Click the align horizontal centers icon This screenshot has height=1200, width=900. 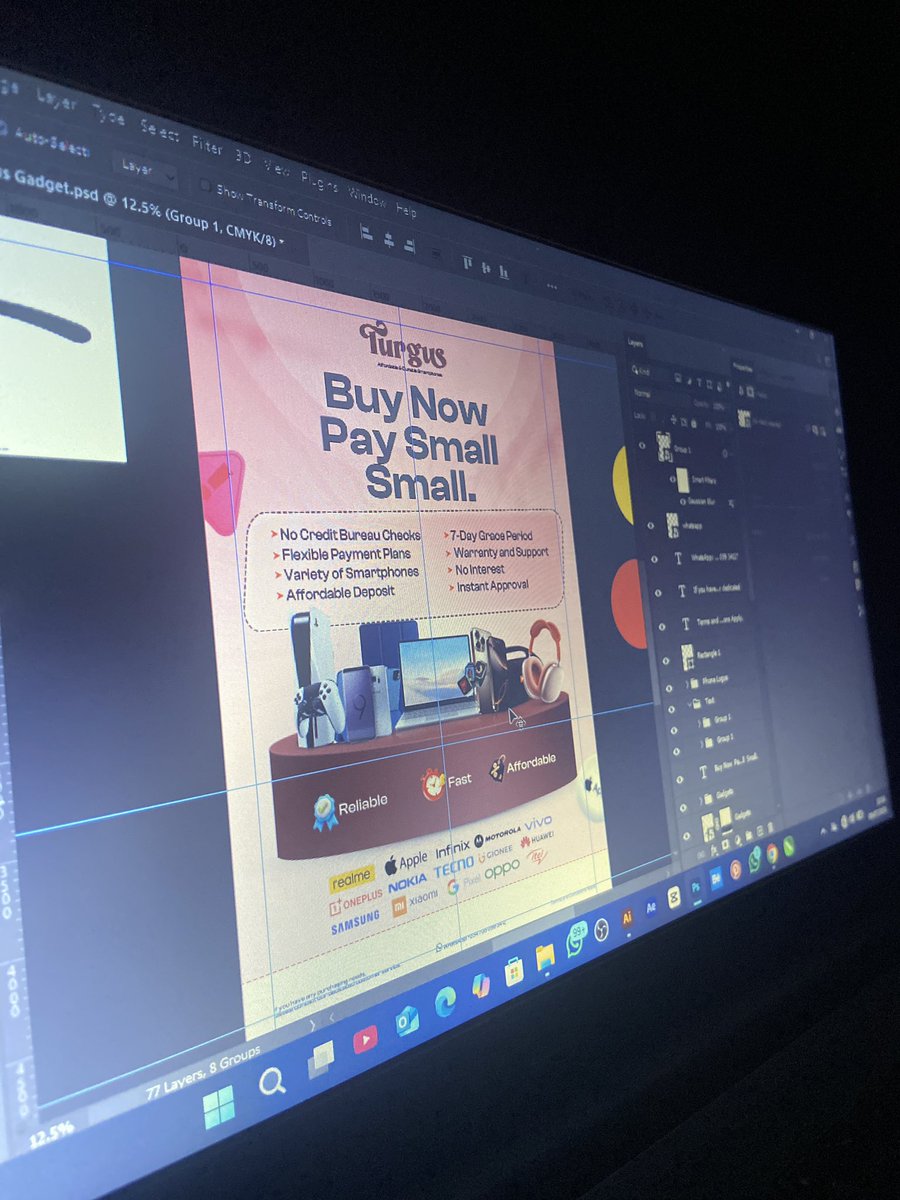388,242
